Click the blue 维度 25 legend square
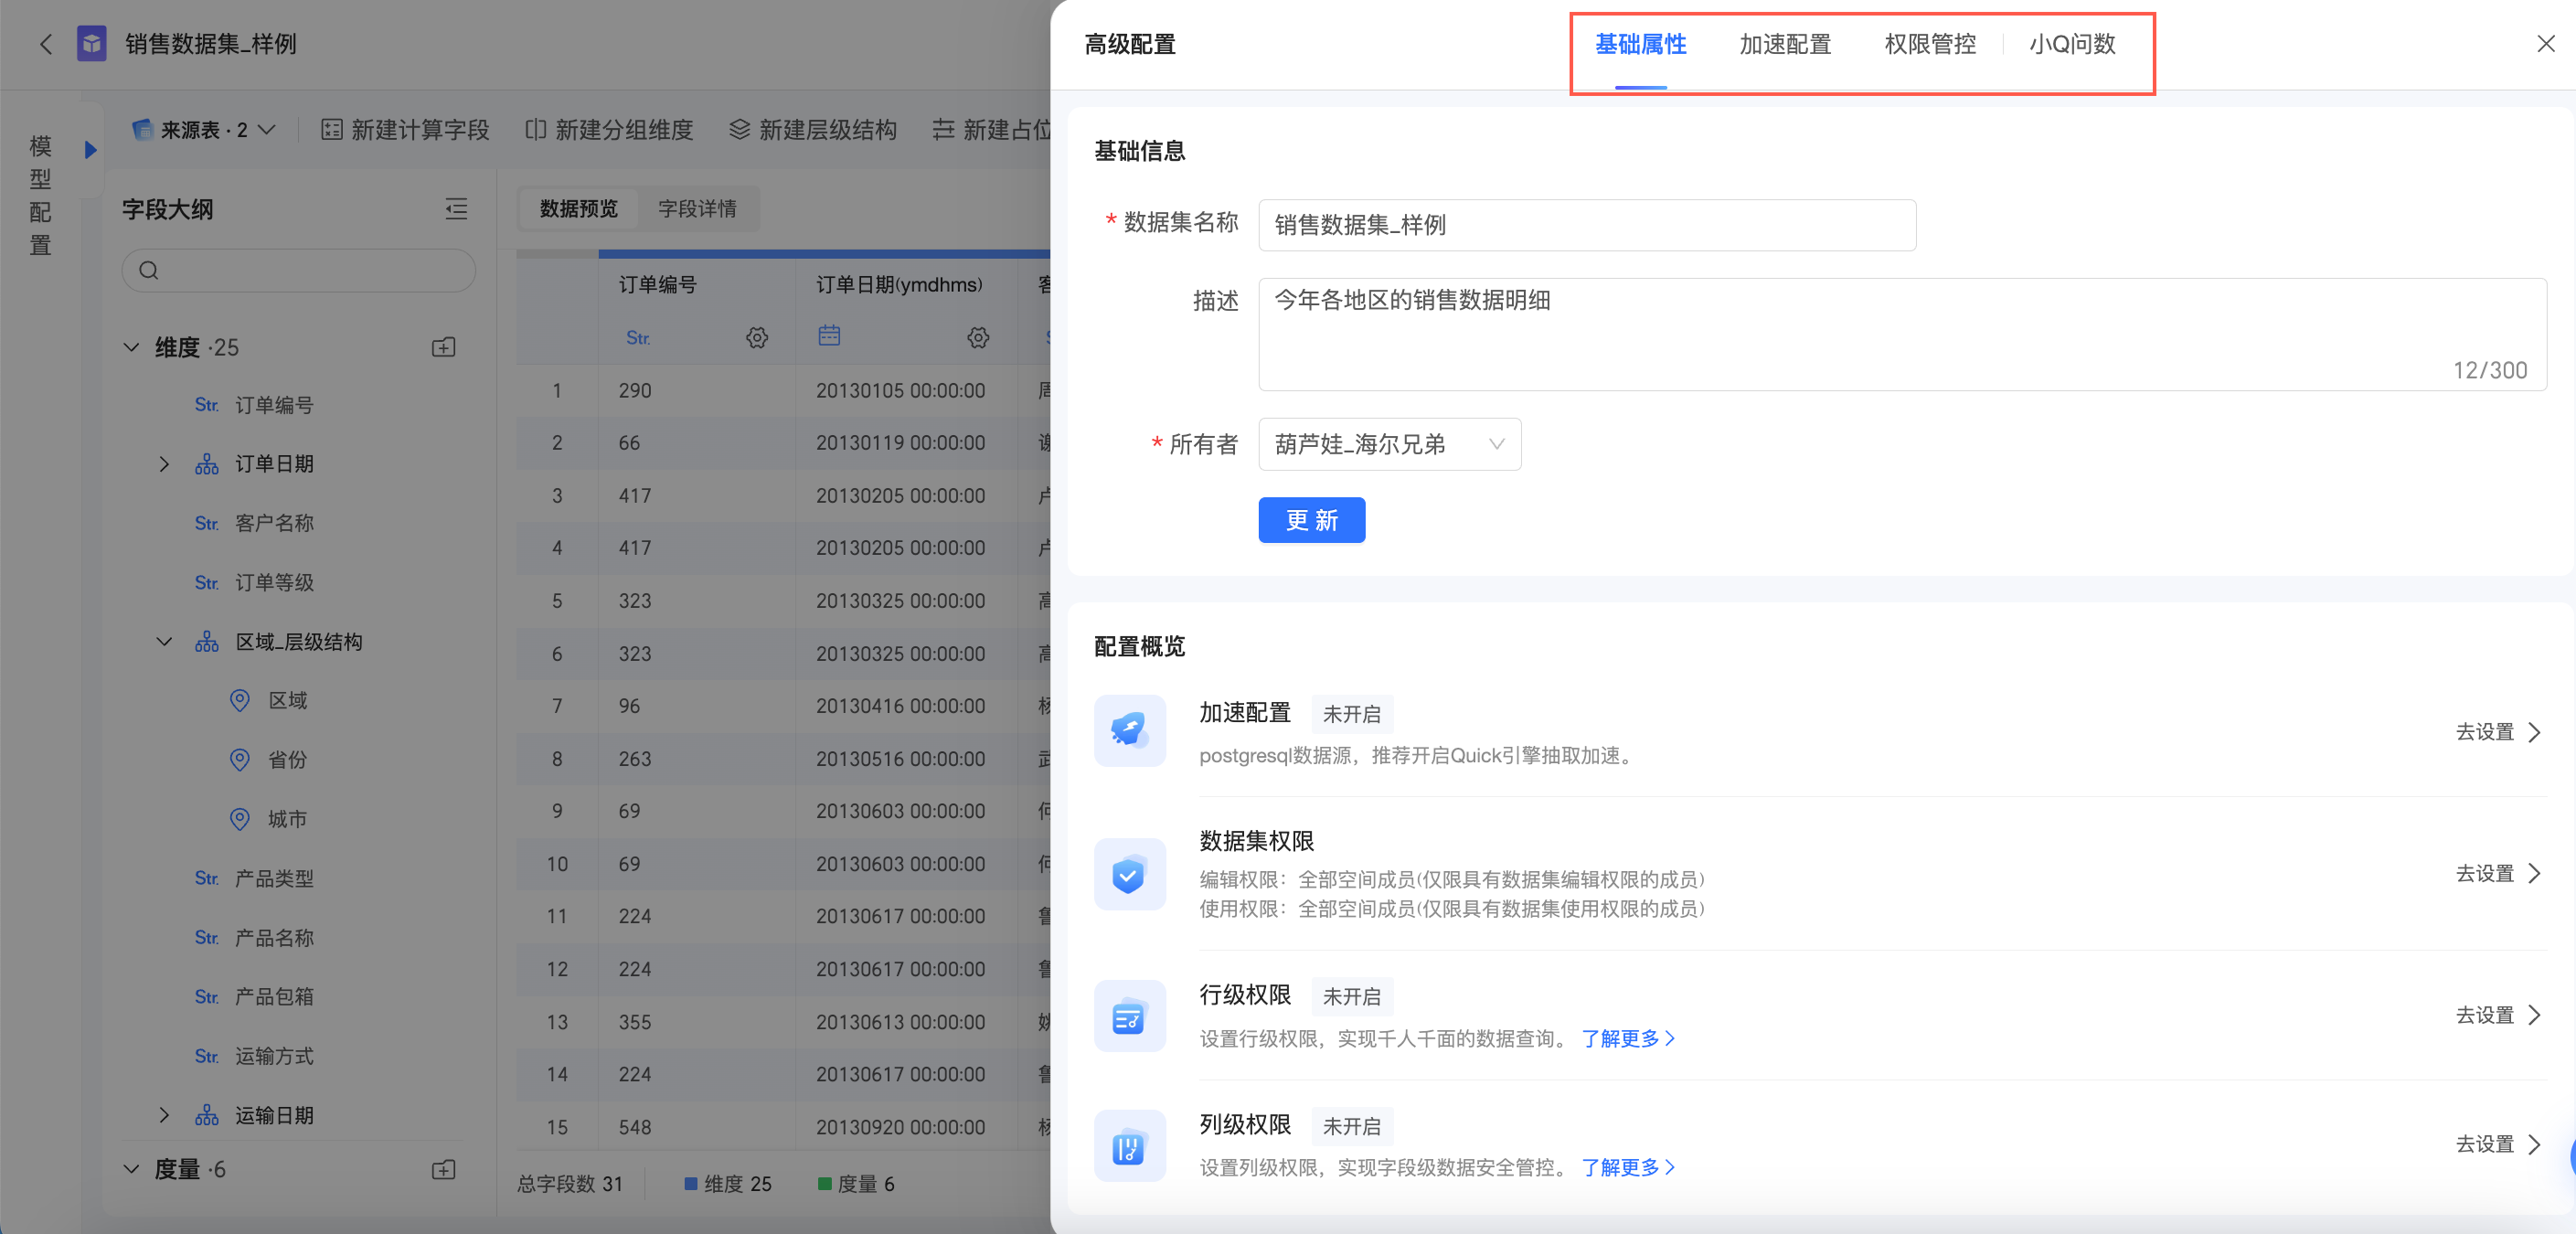 click(x=690, y=1184)
